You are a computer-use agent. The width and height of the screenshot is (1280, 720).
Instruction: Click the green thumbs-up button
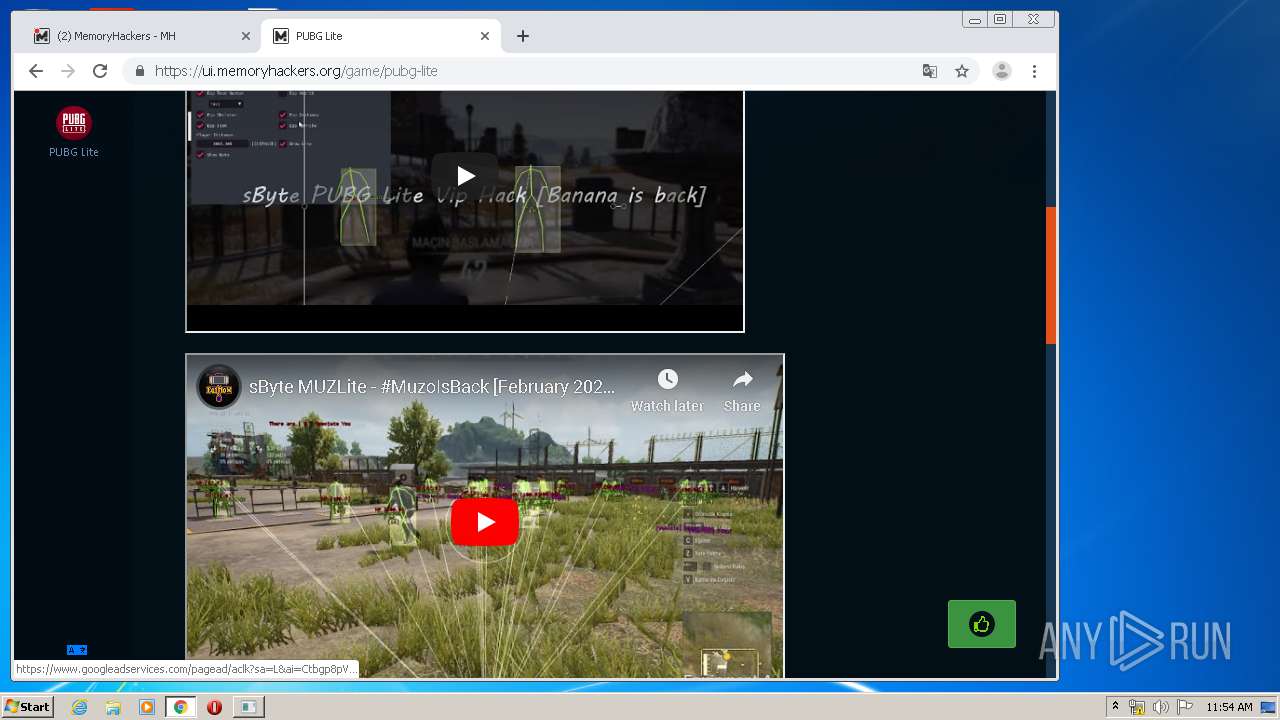click(x=982, y=624)
